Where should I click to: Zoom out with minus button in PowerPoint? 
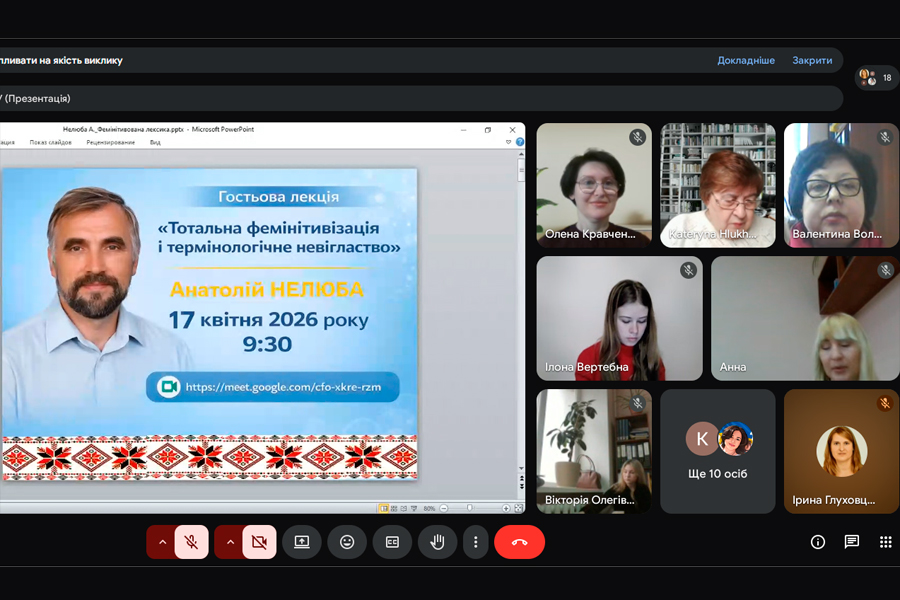[444, 509]
